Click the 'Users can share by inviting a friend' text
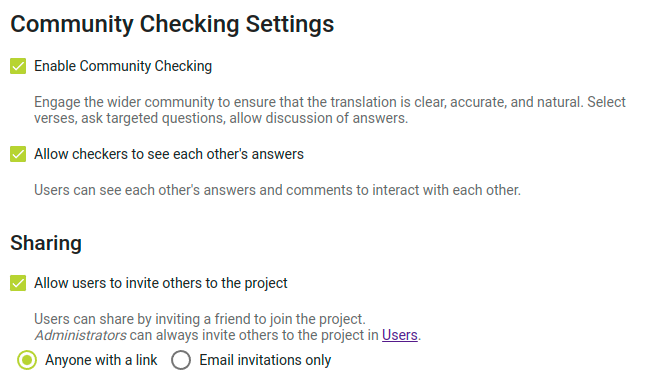The image size is (653, 387). [x=200, y=319]
